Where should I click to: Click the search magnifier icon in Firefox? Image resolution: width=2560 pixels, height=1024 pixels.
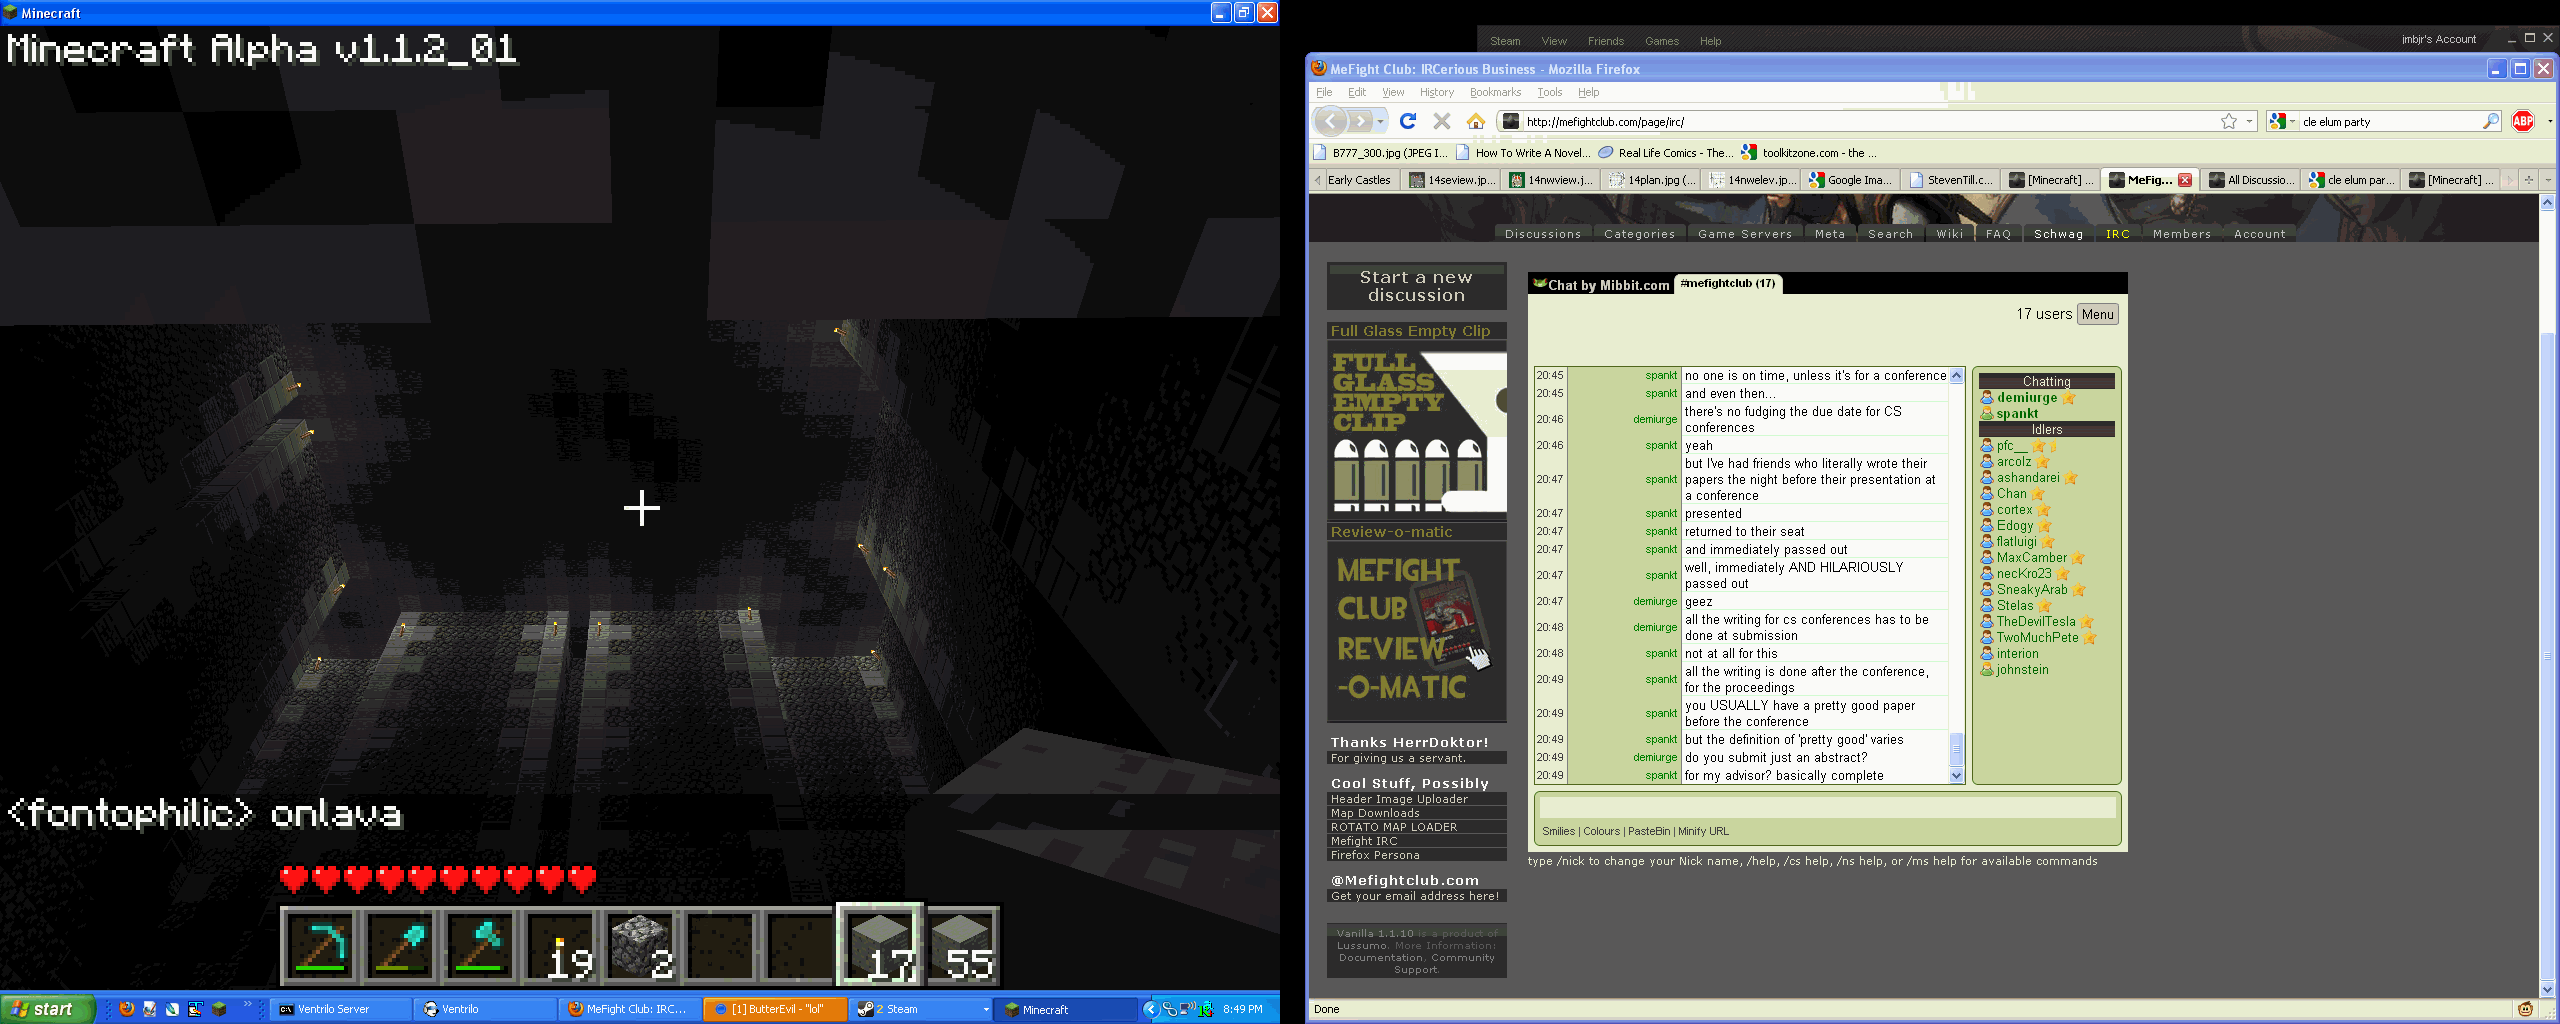(2490, 121)
